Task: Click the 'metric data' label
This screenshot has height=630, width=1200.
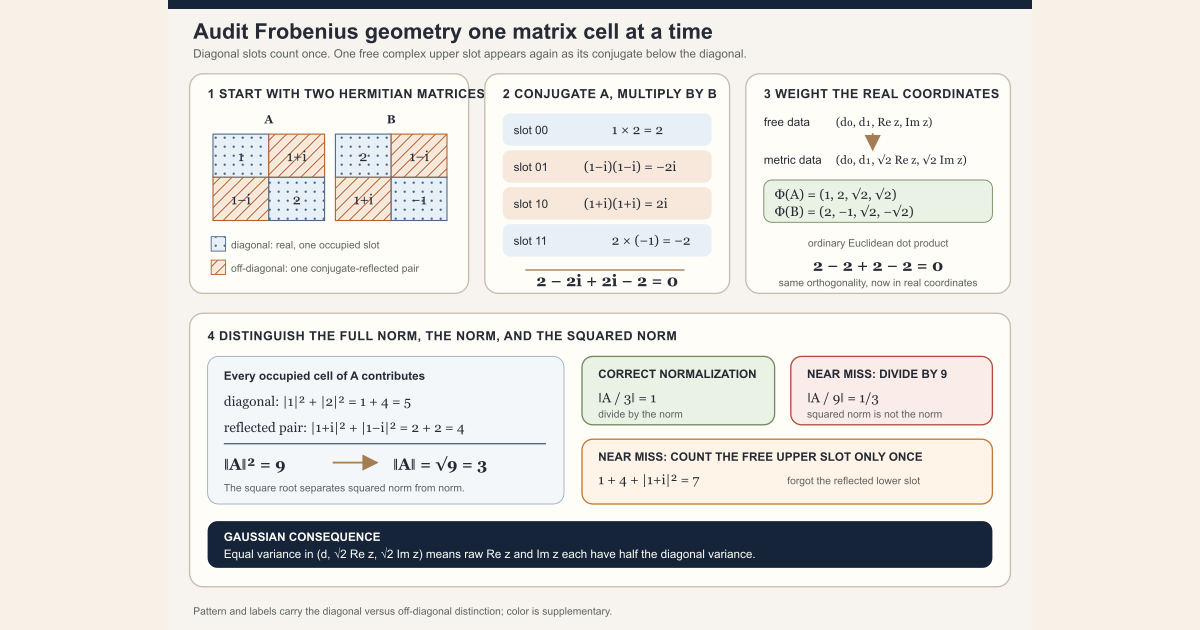Action: click(793, 160)
